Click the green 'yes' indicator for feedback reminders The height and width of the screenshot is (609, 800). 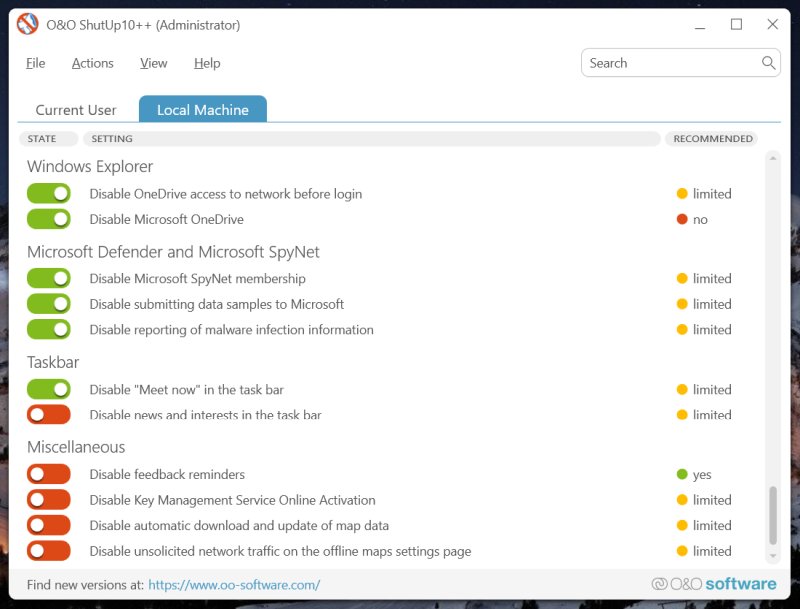tap(682, 475)
